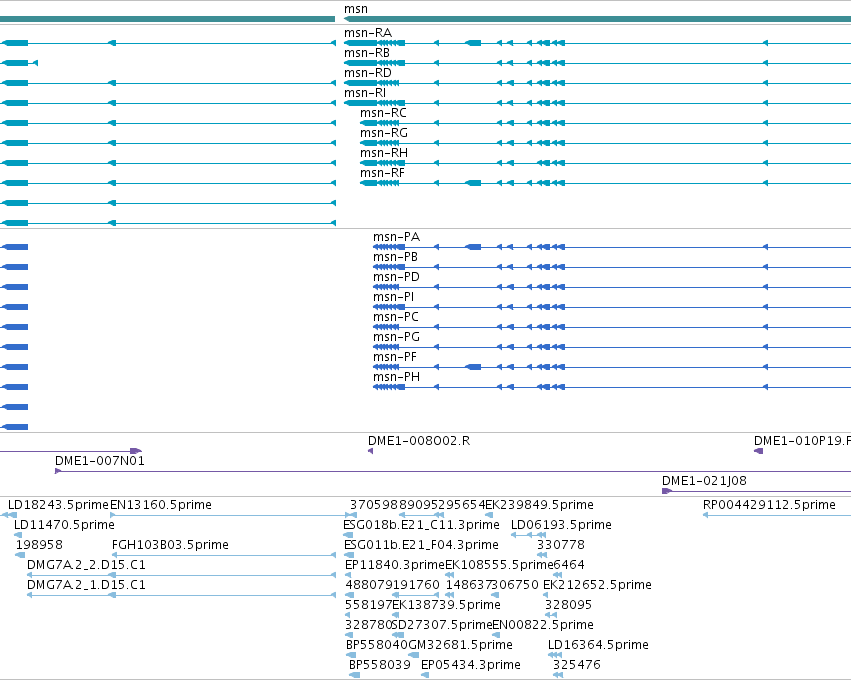
Task: Open the msn-RG transcript label
Action: pos(384,133)
